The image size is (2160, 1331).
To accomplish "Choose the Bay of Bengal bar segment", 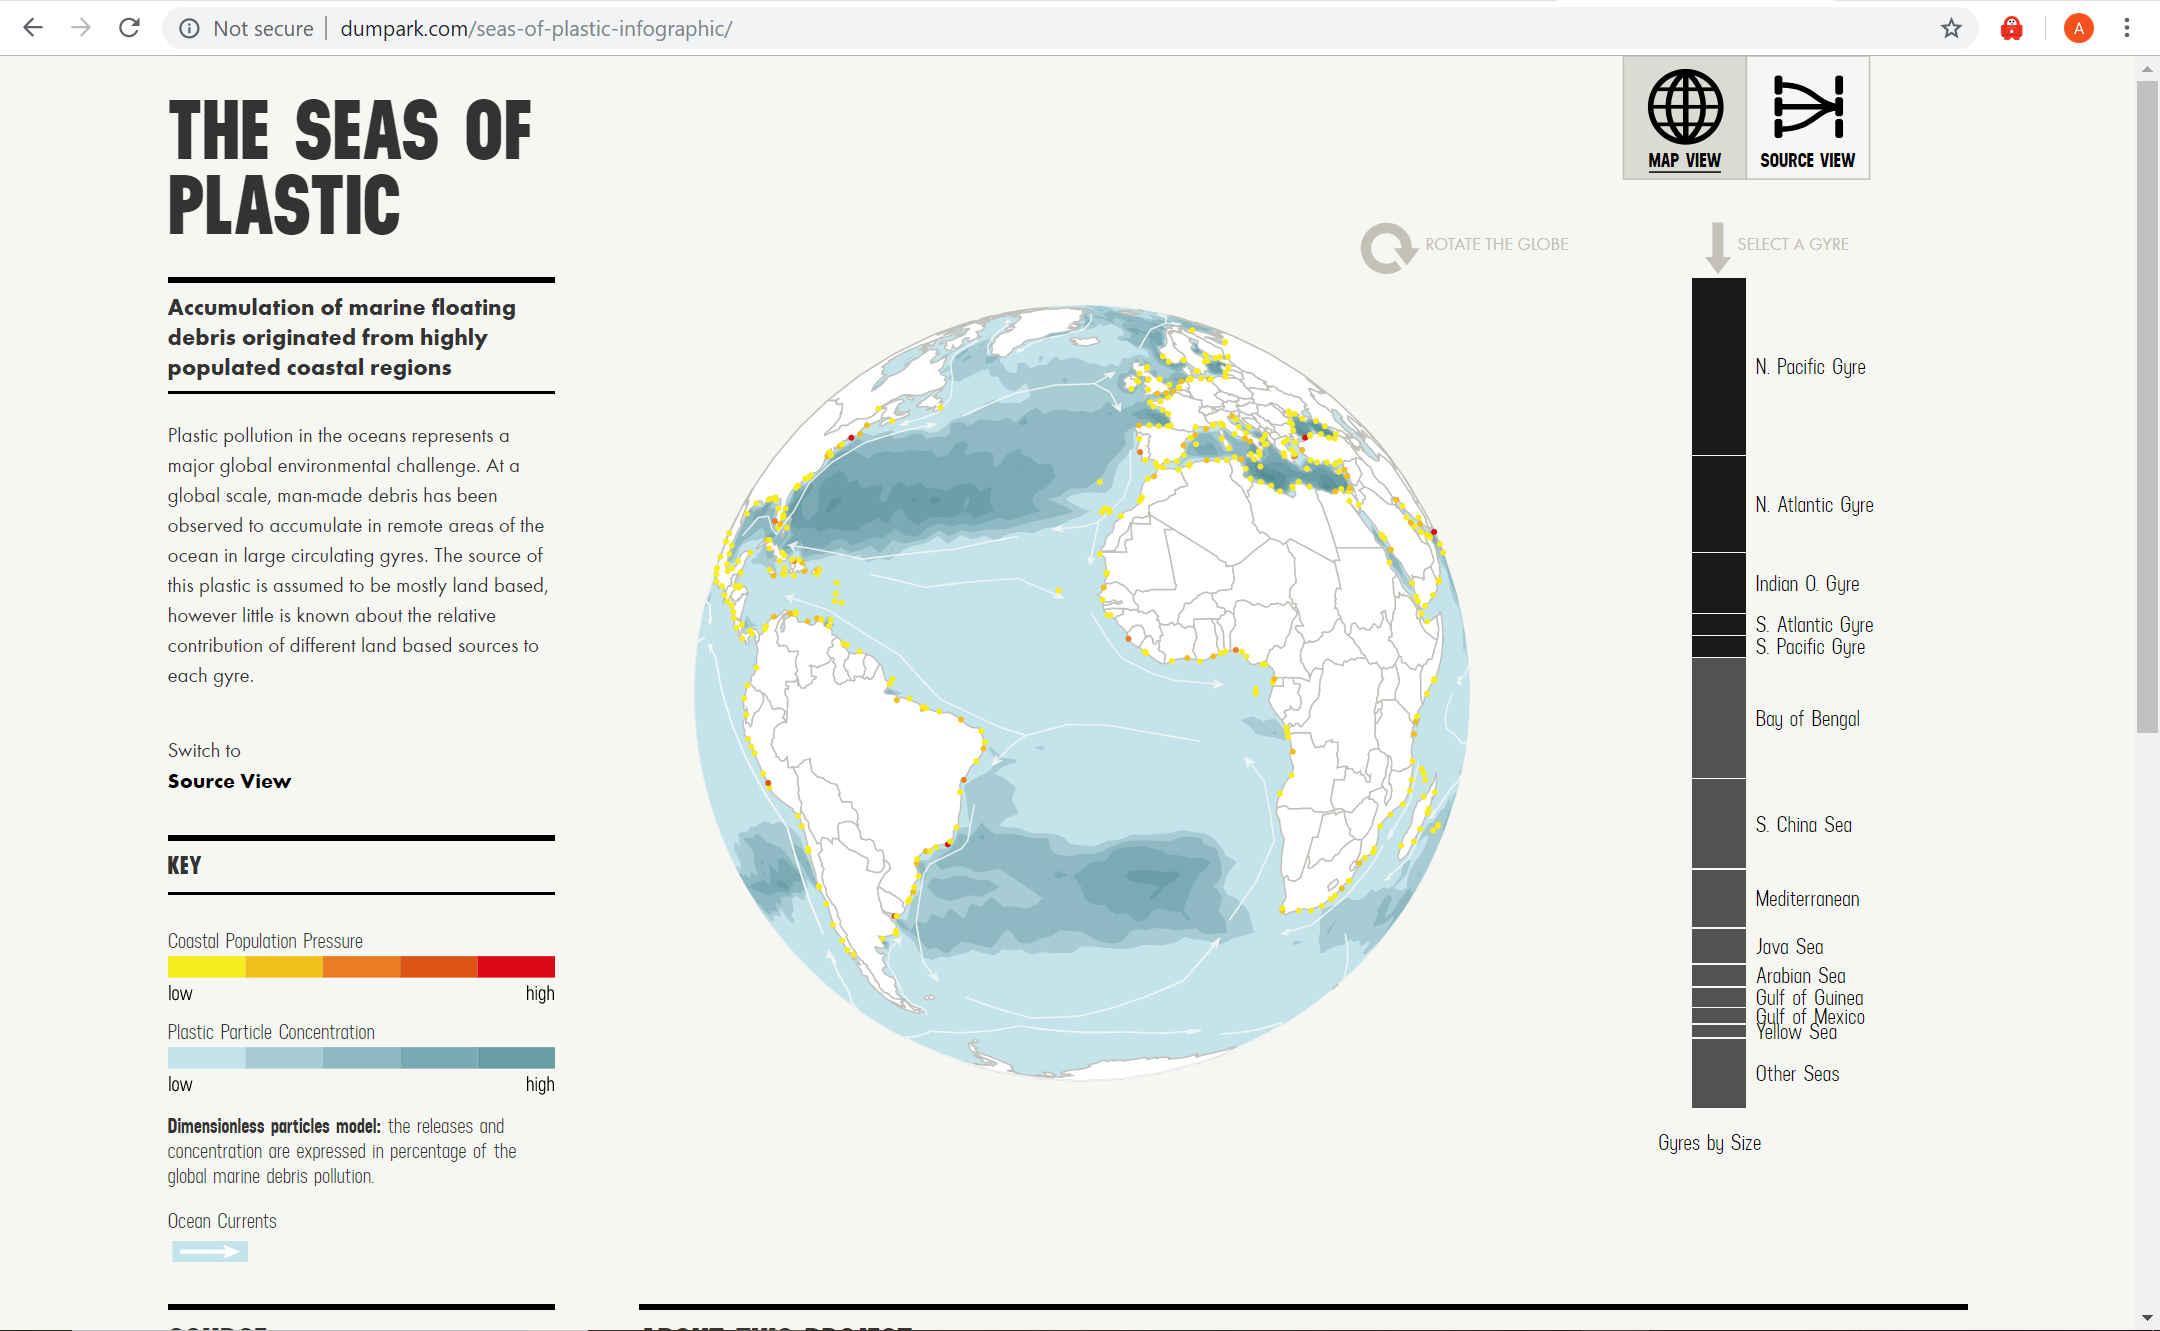I will (x=1718, y=718).
